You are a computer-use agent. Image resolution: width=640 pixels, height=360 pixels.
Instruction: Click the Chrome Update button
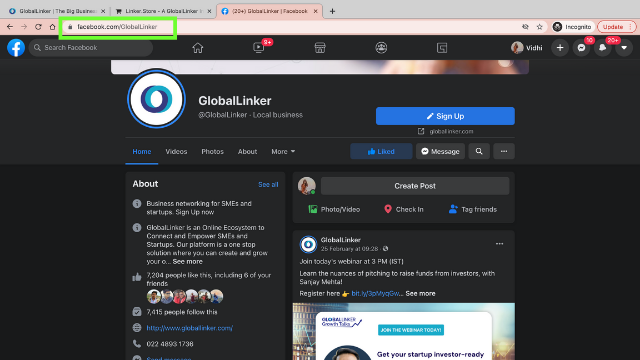pyautogui.click(x=617, y=27)
